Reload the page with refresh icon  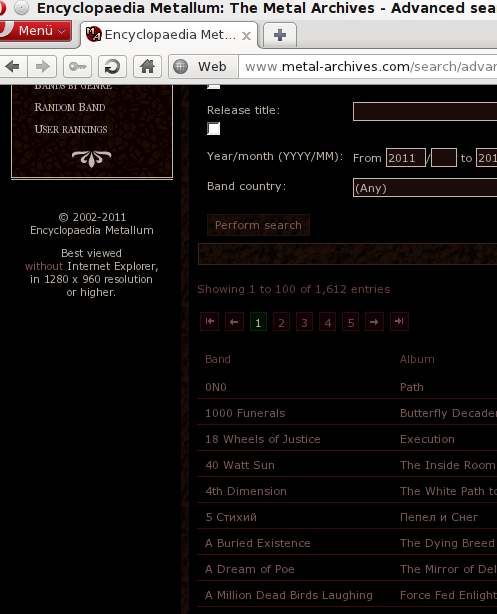pos(112,67)
